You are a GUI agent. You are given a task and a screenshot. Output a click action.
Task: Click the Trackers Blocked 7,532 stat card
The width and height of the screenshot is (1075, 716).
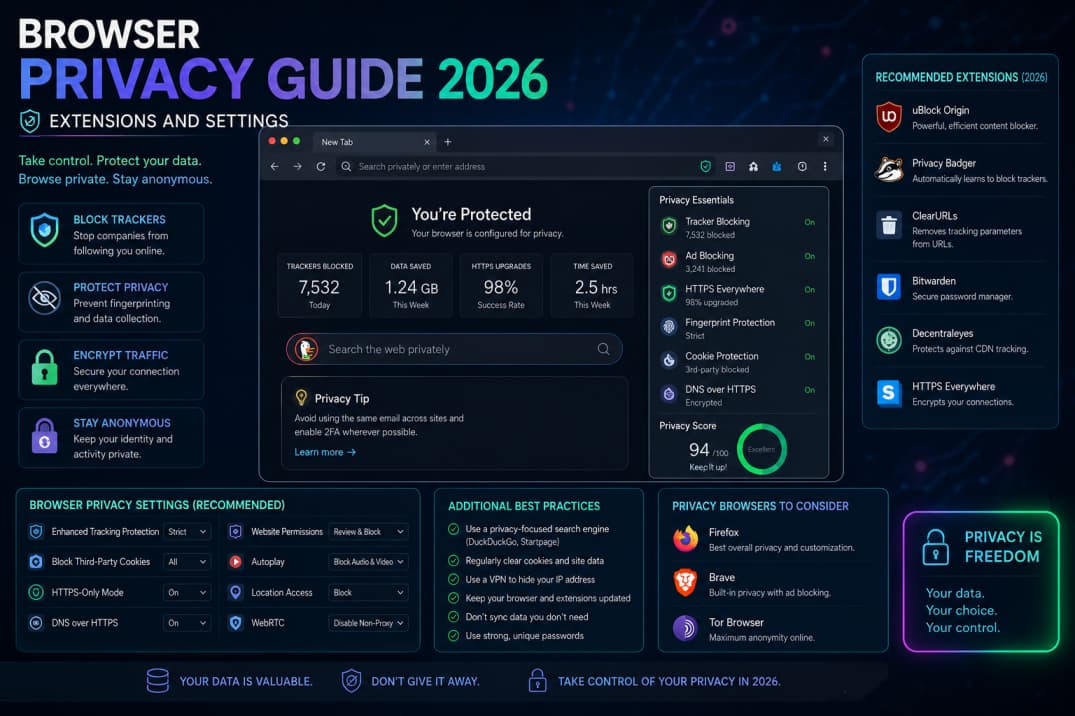tap(319, 285)
